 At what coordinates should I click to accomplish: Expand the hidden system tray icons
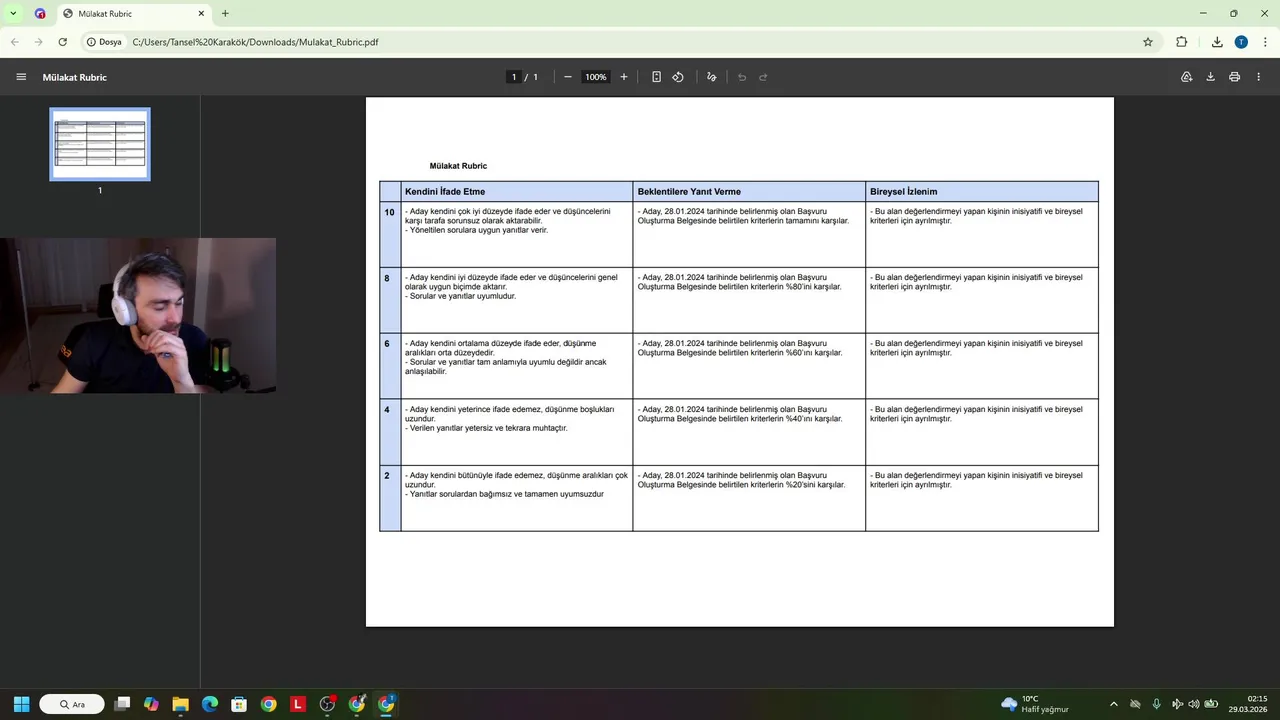pos(1114,704)
